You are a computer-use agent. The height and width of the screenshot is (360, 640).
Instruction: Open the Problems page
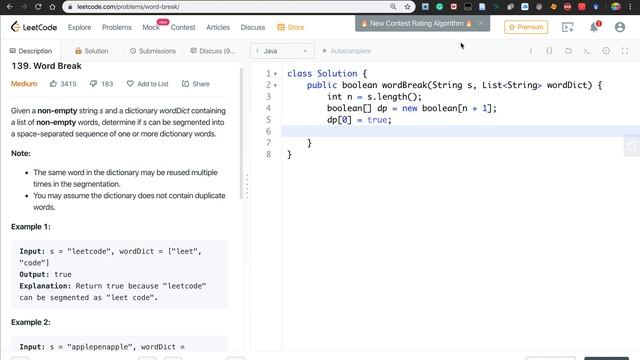point(117,27)
